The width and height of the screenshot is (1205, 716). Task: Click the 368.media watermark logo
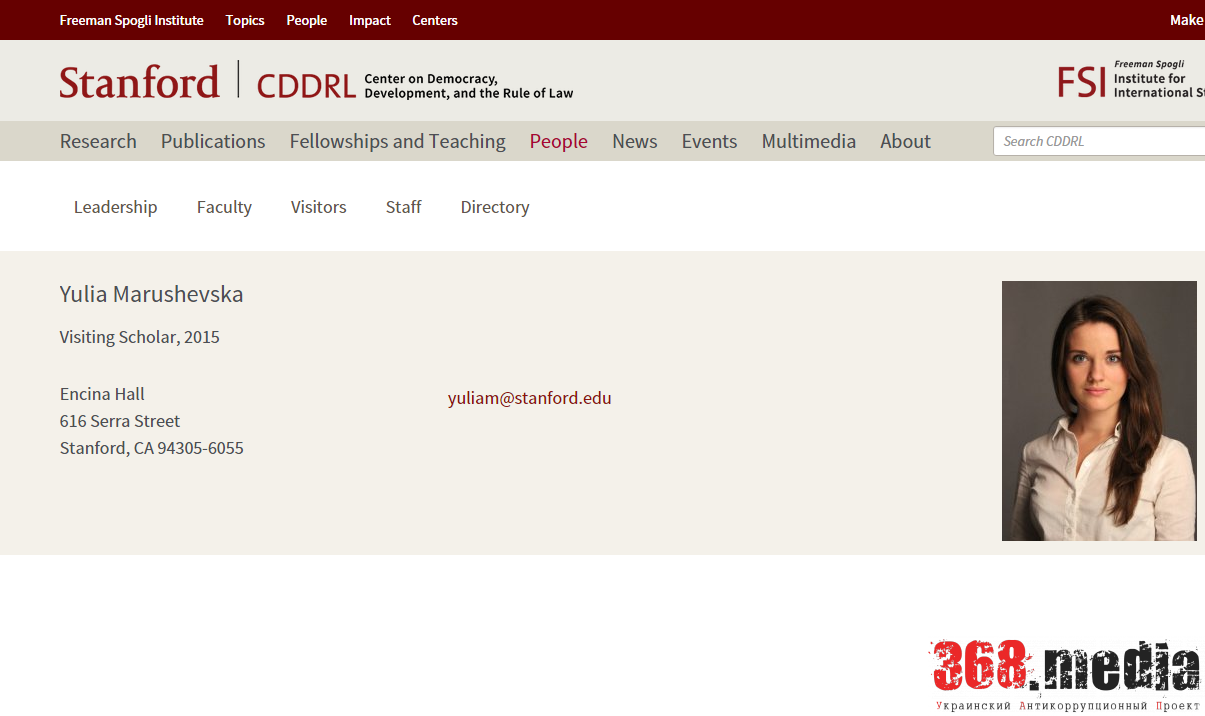tap(1066, 668)
